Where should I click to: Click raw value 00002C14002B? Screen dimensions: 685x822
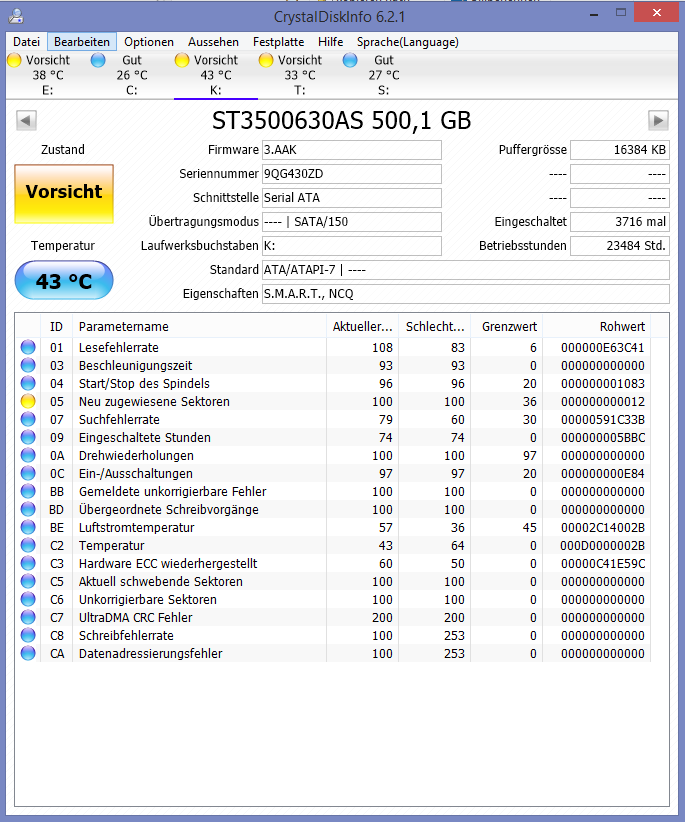click(603, 527)
